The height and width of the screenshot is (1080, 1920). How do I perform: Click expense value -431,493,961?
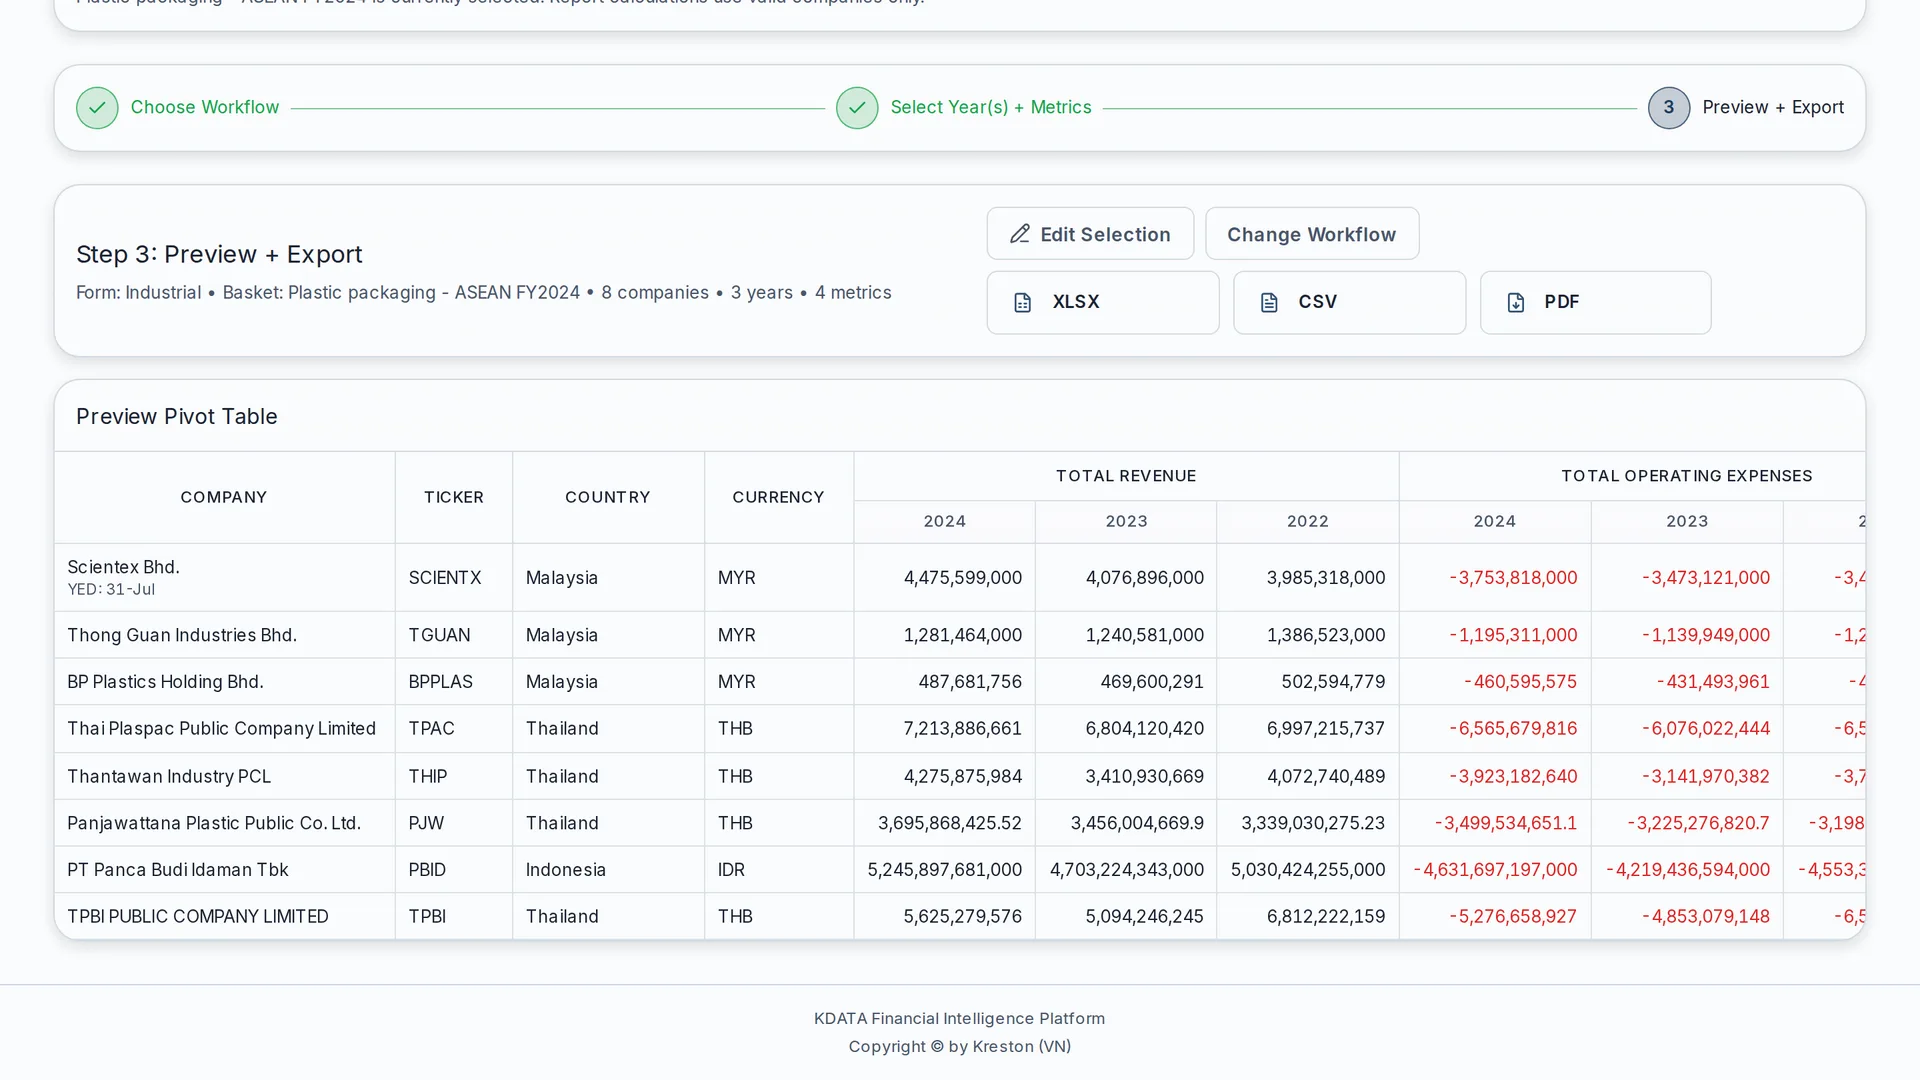pyautogui.click(x=1713, y=682)
